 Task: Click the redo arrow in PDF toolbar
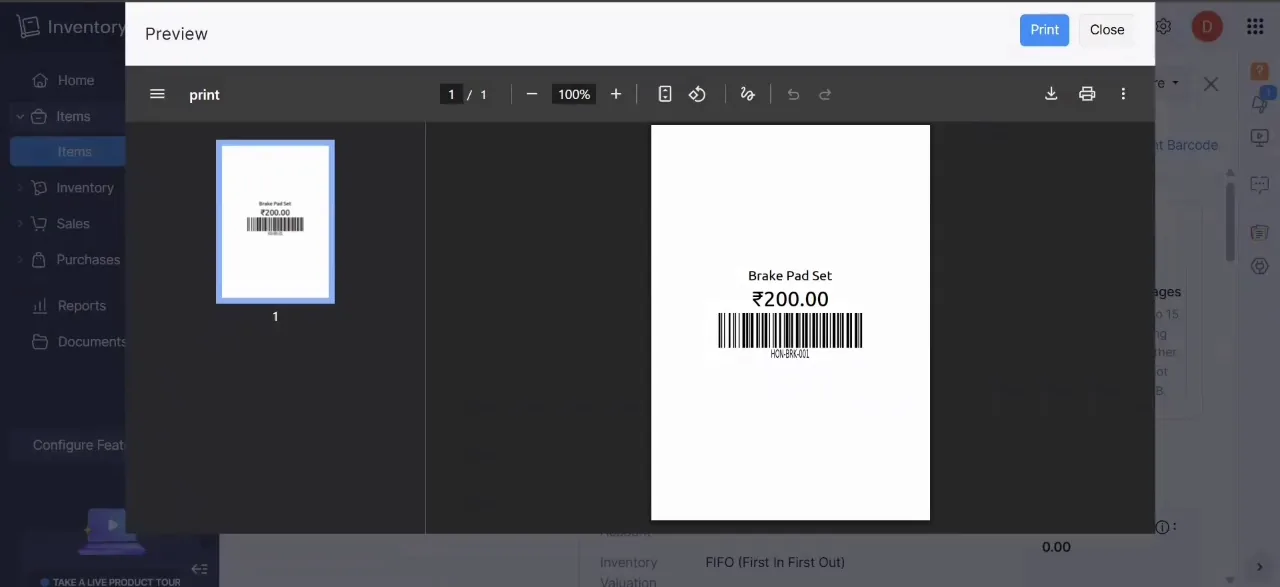[x=825, y=94]
